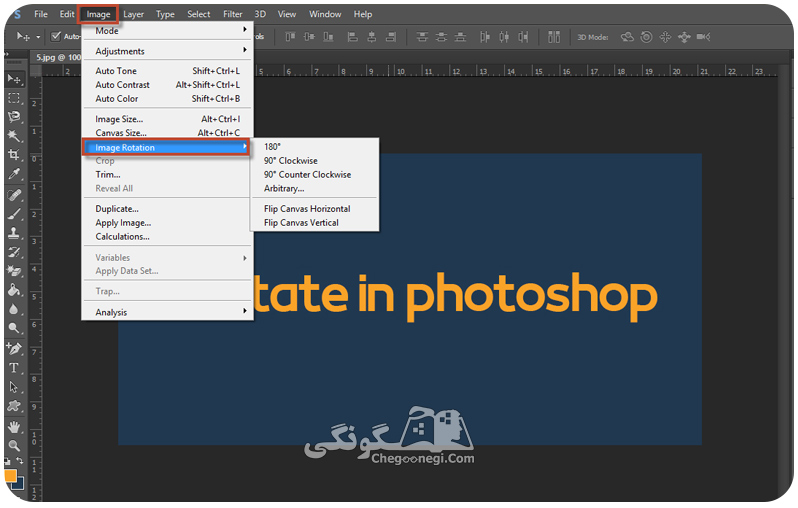
Task: Choose 90° Clockwise rotation
Action: coord(291,160)
